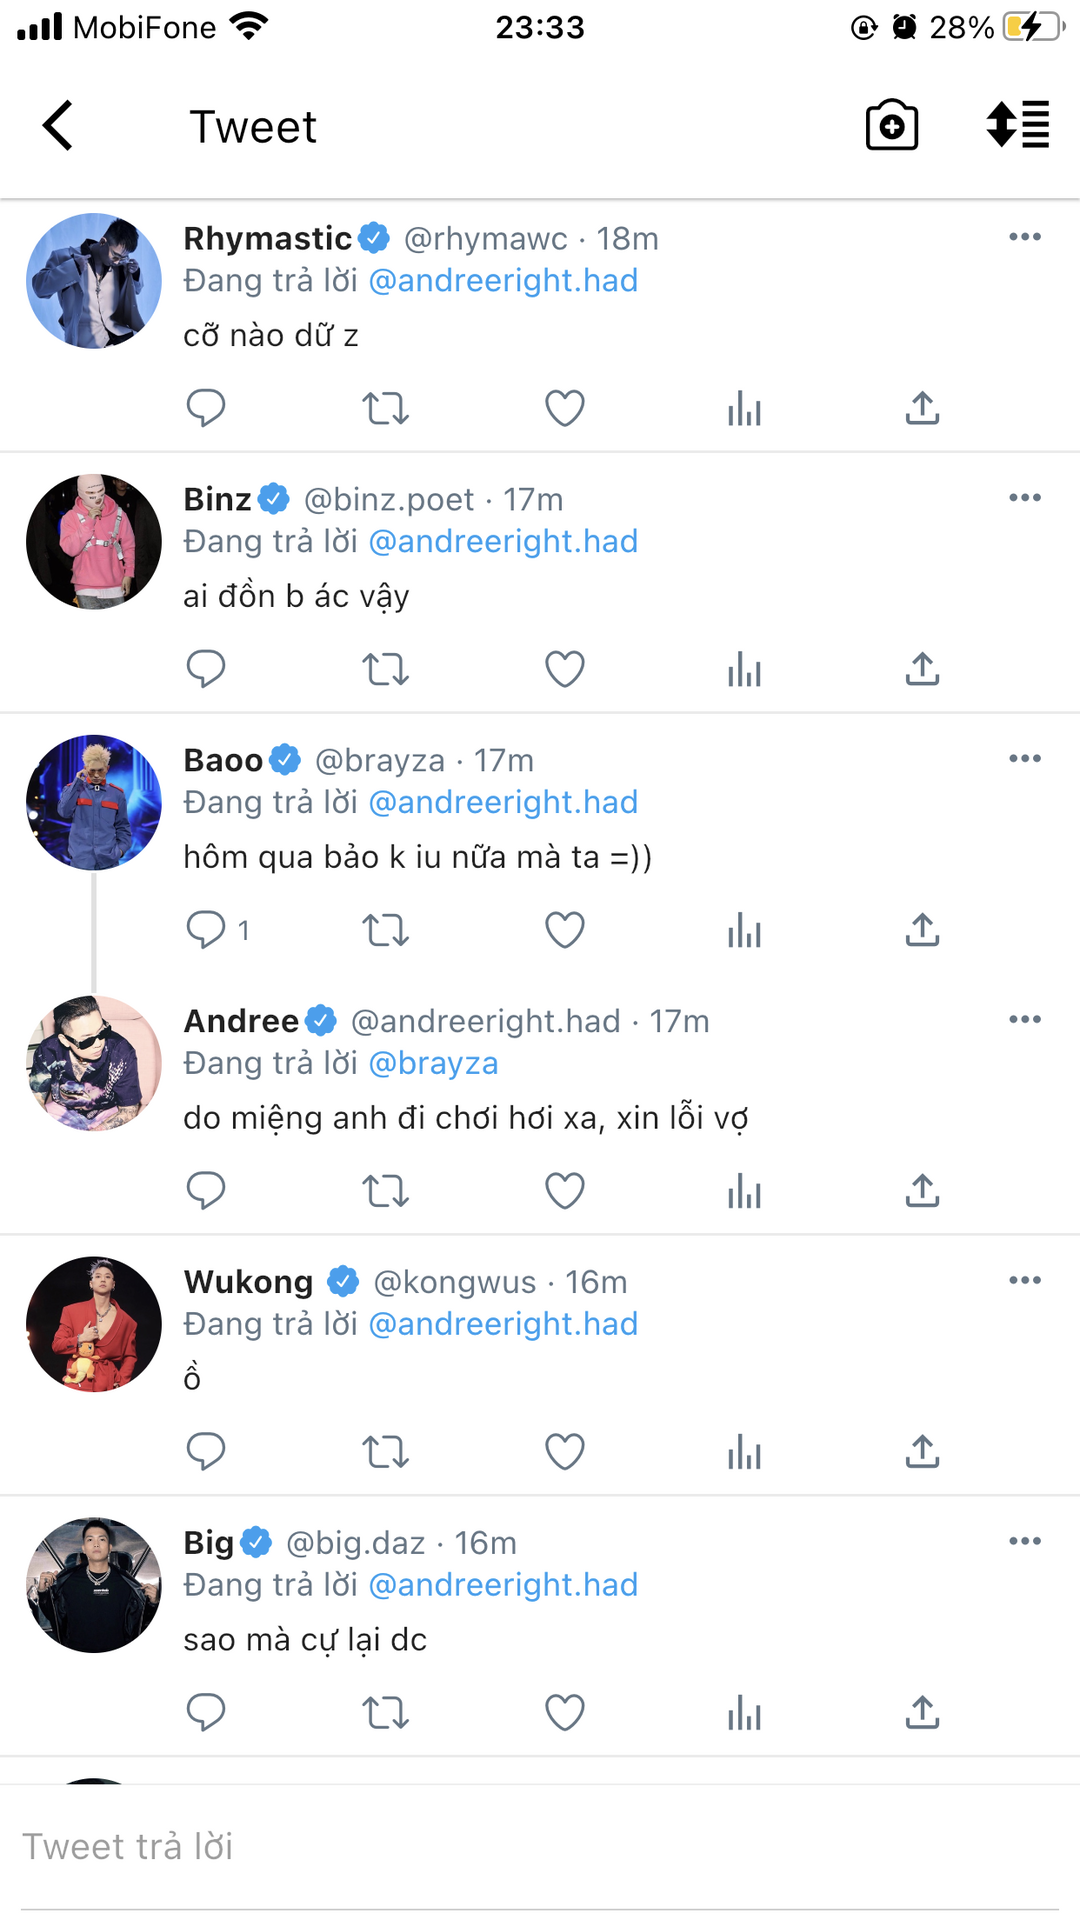Reply to Rhymastic's tweet
Image resolution: width=1080 pixels, height=1920 pixels.
pos(206,408)
